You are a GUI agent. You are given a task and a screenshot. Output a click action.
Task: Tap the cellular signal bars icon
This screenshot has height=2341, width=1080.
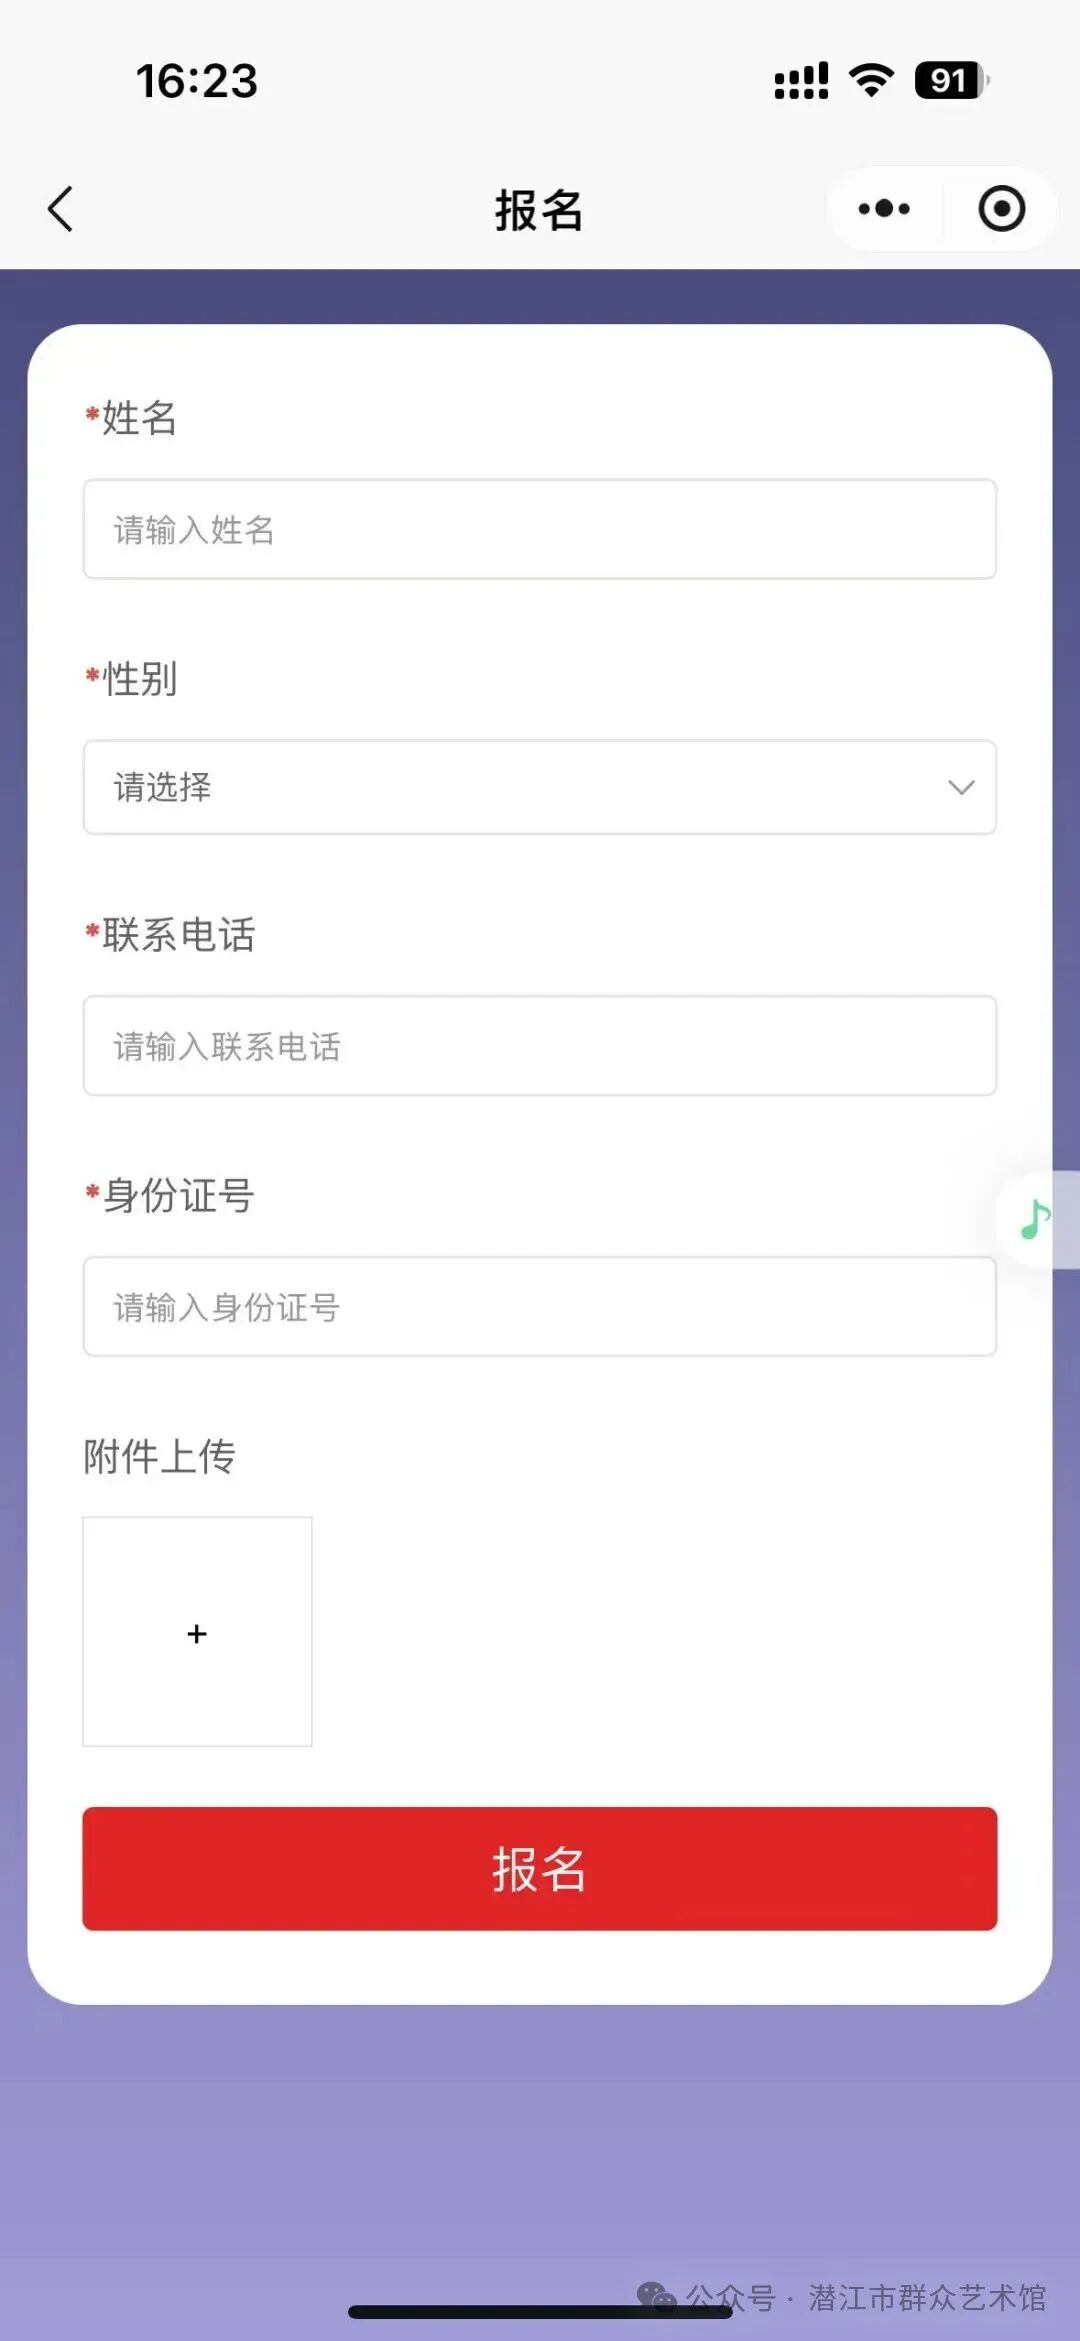801,81
